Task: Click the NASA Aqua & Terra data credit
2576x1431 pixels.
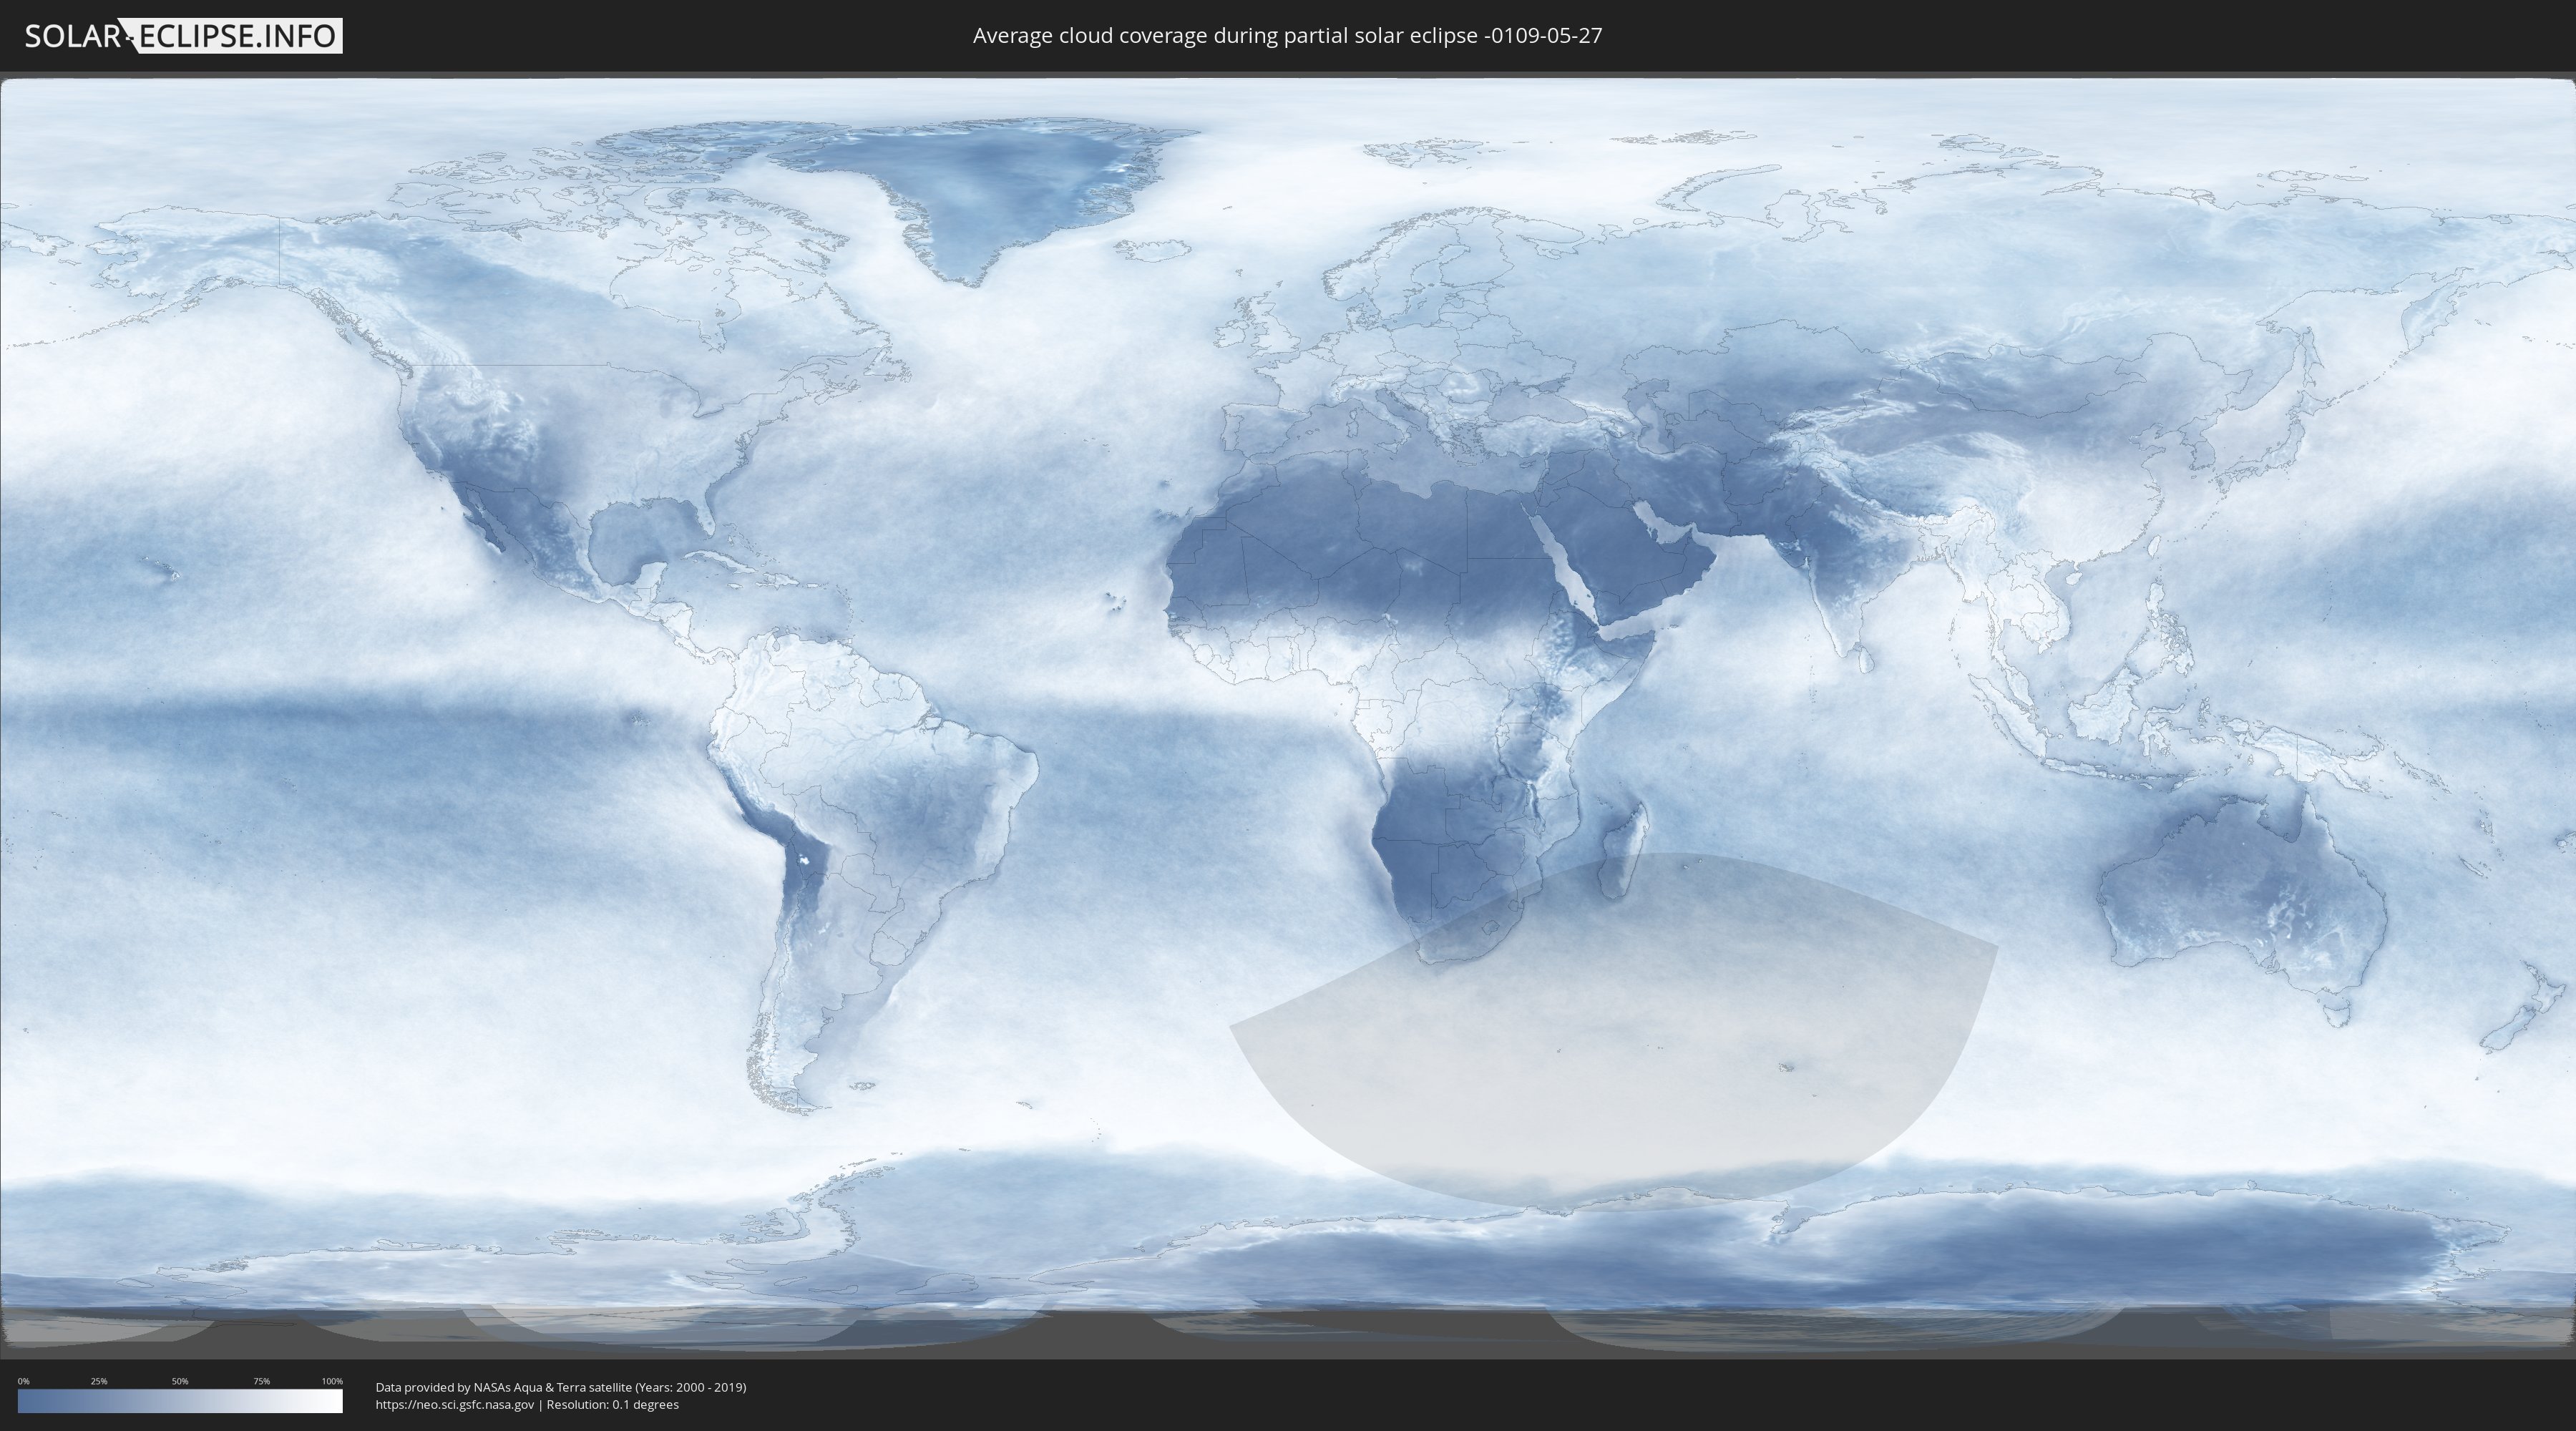Action: tap(560, 1387)
